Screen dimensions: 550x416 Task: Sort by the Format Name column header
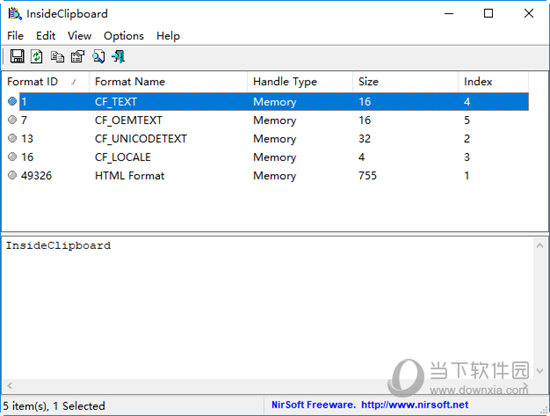point(168,82)
